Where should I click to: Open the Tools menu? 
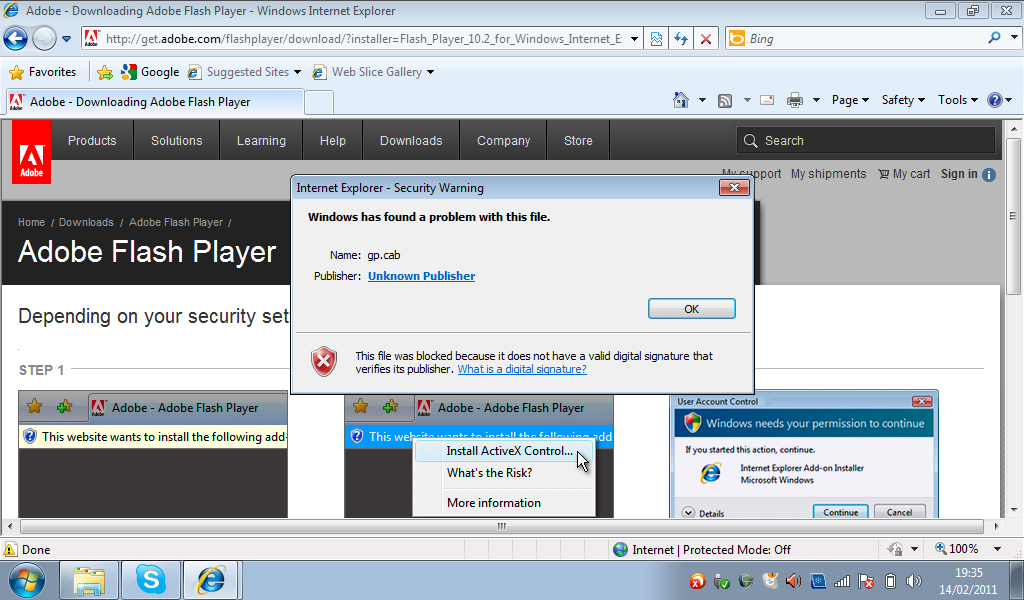958,100
